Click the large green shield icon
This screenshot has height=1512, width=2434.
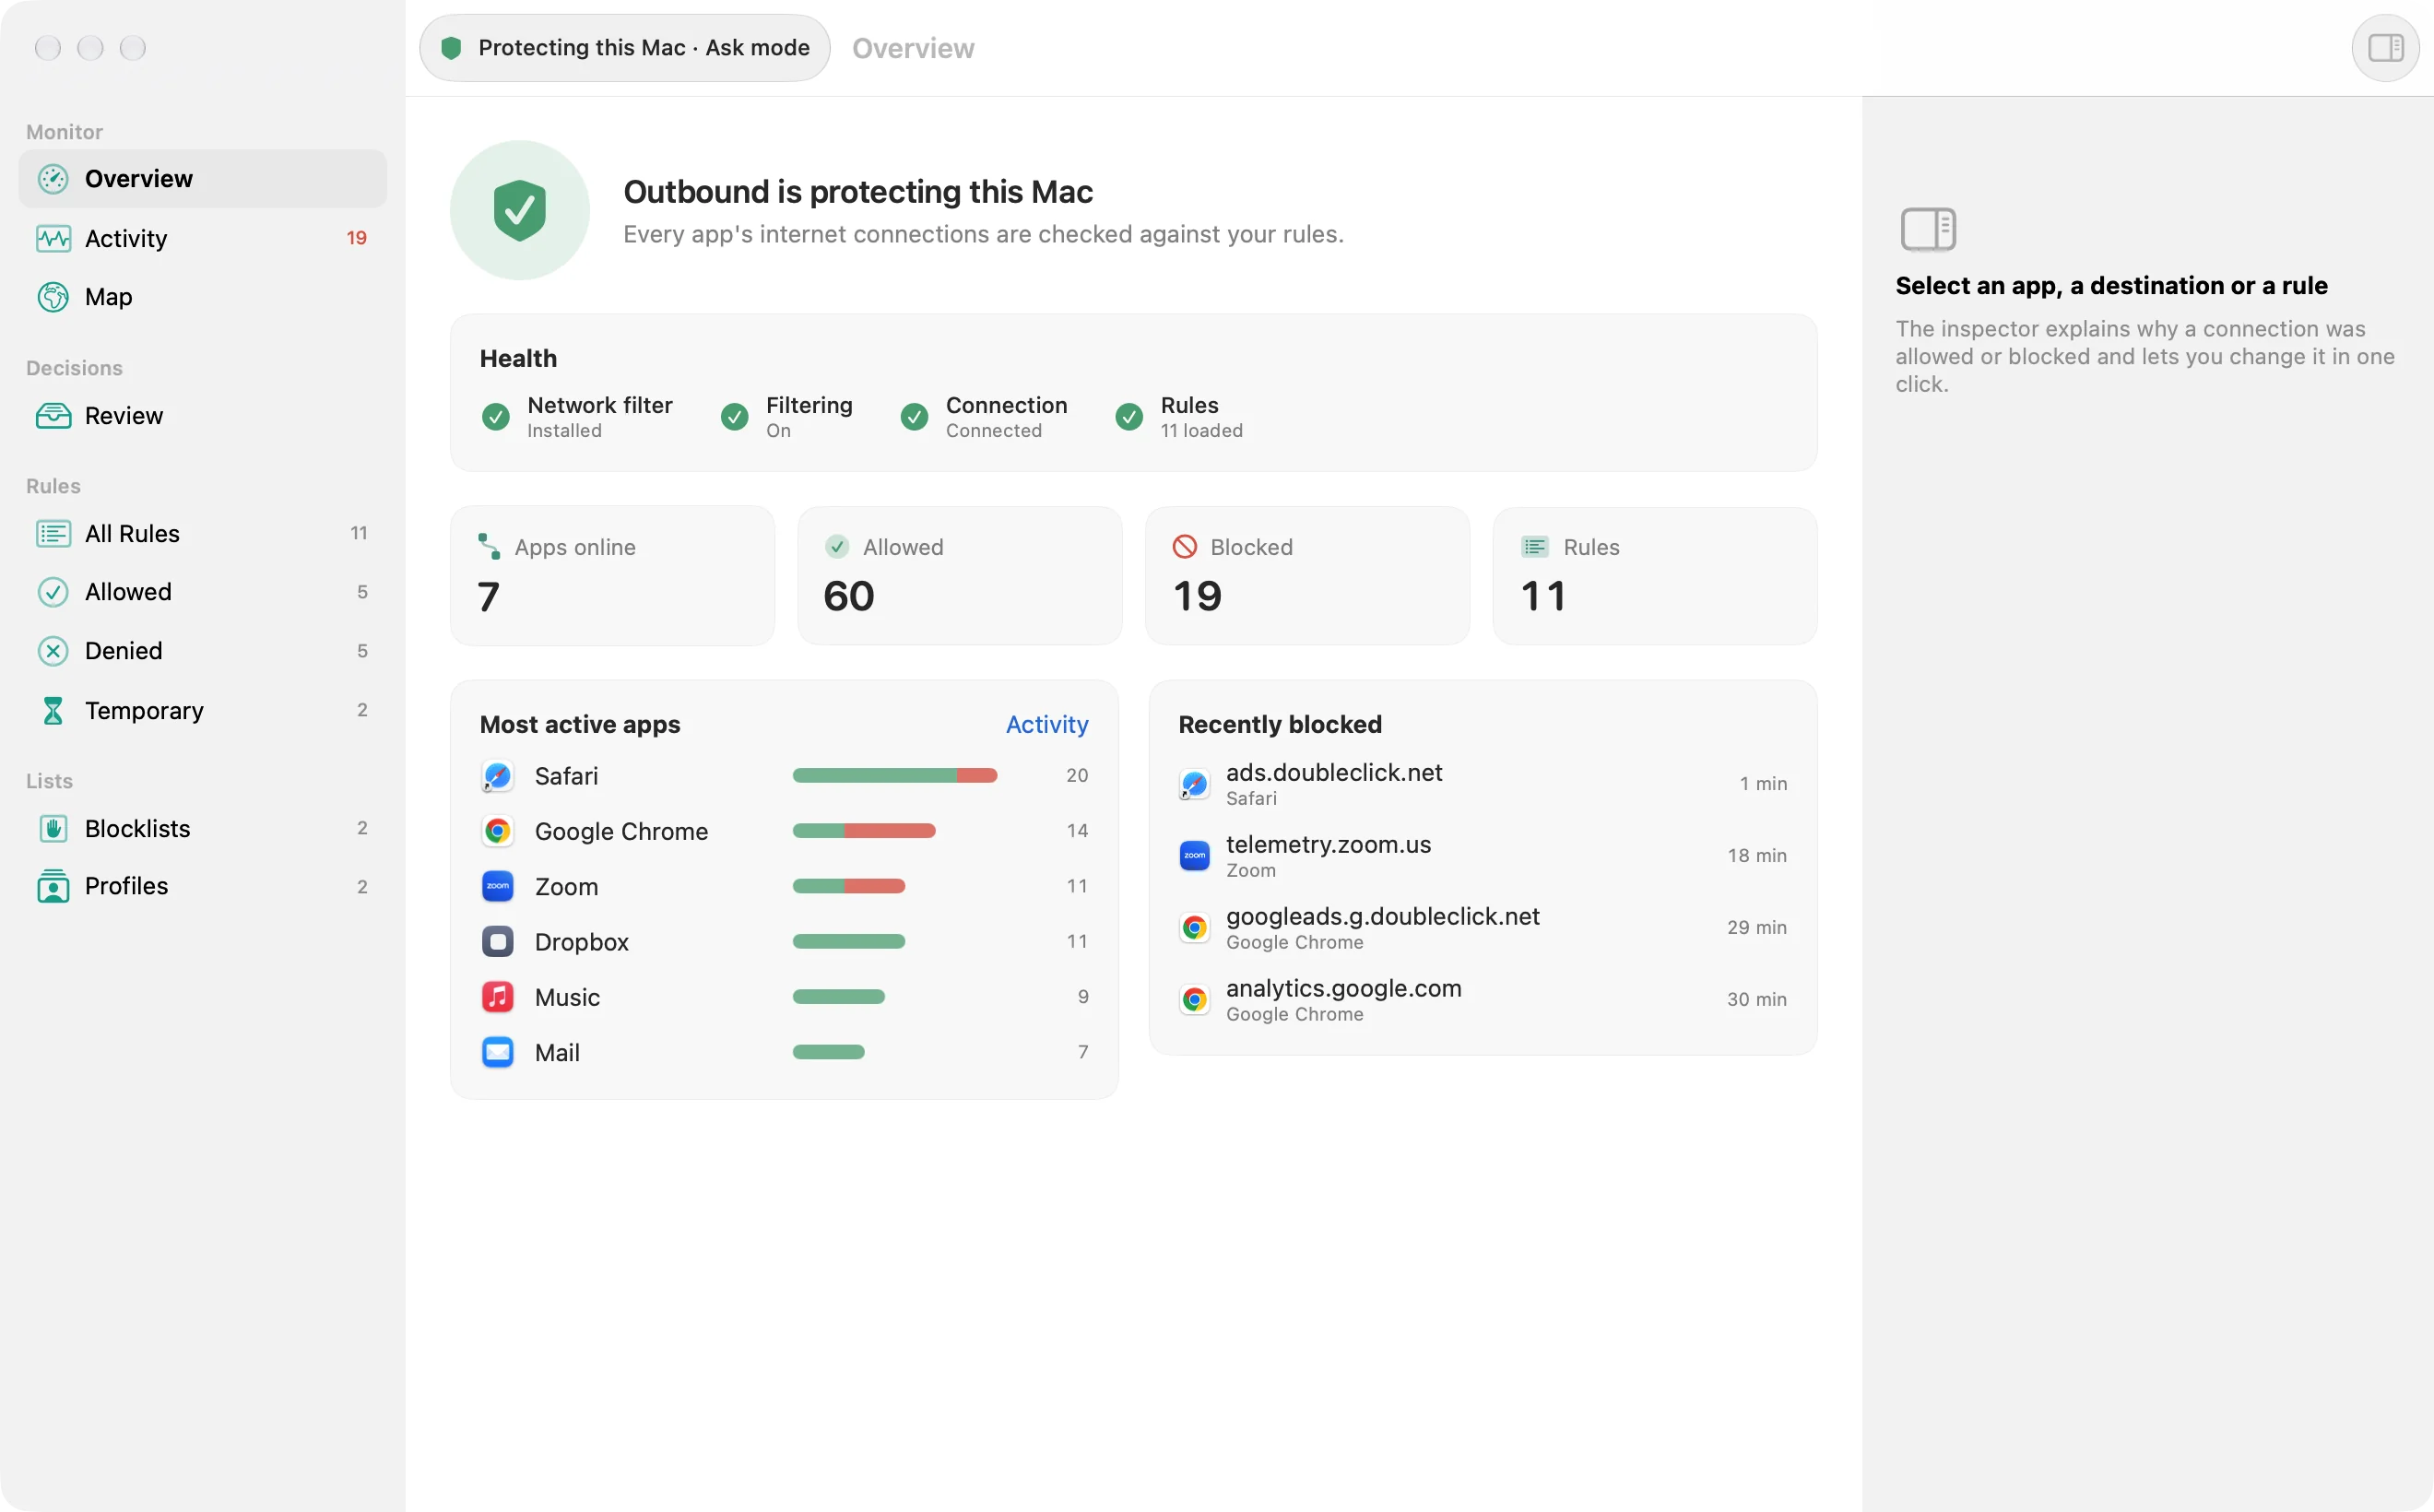(x=519, y=210)
